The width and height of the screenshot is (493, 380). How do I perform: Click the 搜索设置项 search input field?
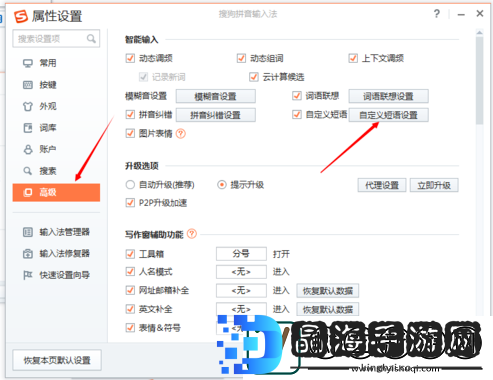pos(56,39)
